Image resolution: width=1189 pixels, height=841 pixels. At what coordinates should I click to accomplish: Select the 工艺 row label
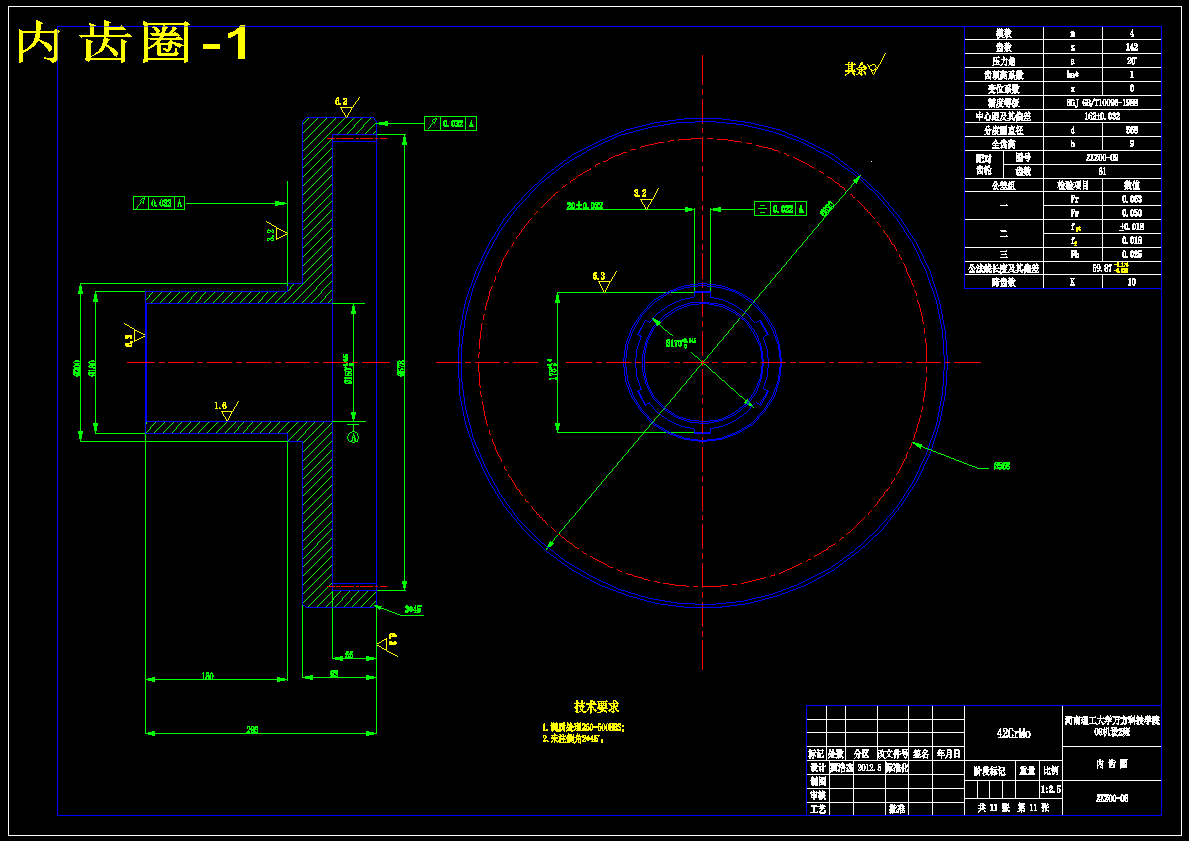coord(817,809)
